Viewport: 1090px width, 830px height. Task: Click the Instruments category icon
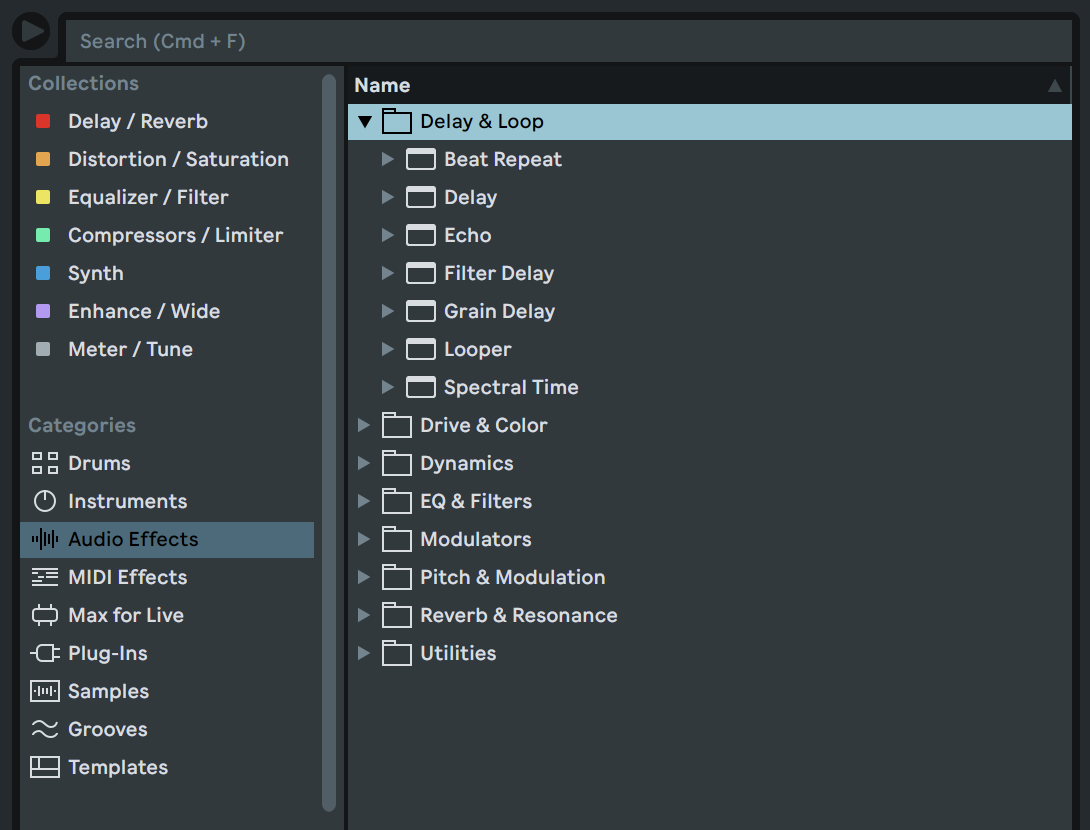tap(44, 501)
